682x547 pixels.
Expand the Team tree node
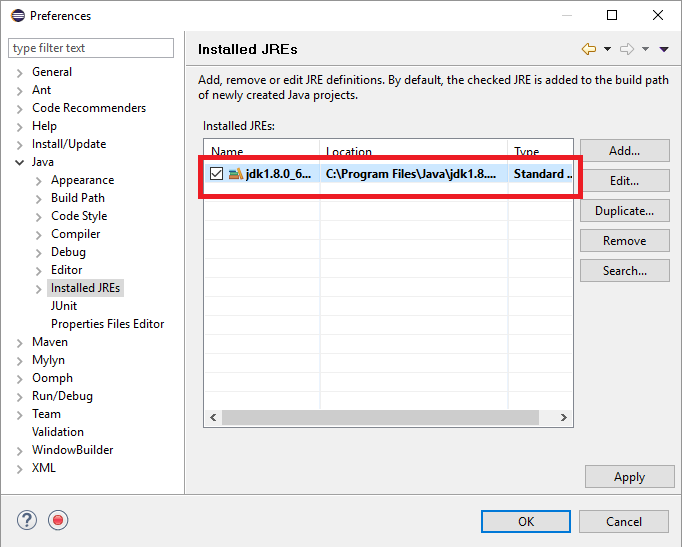[19, 415]
